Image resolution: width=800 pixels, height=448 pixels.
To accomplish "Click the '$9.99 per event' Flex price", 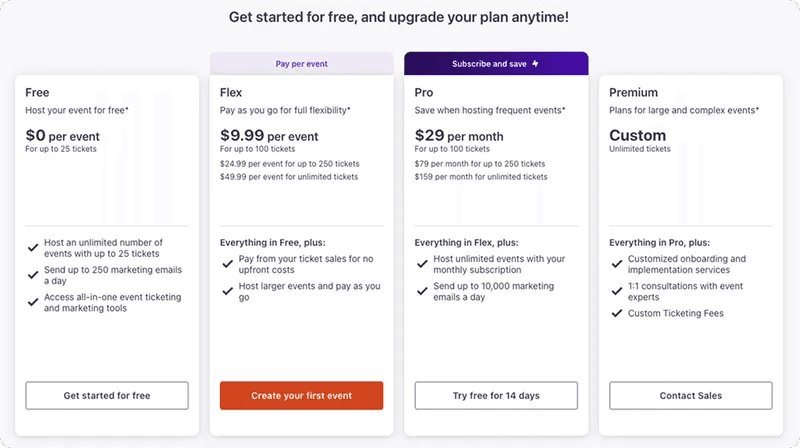I will pos(269,136).
